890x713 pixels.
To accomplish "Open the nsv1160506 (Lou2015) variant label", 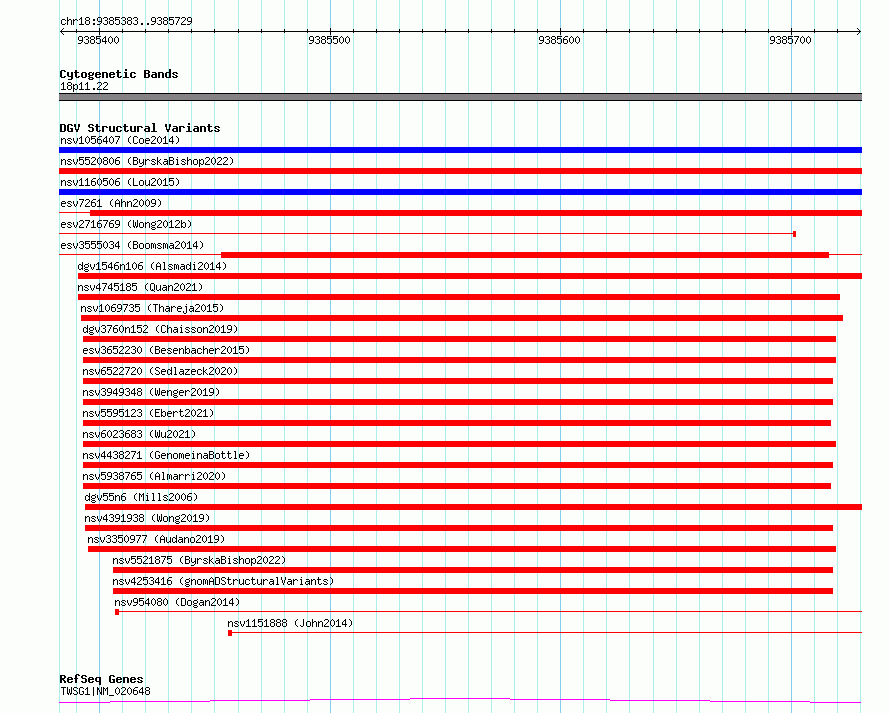I will pyautogui.click(x=120, y=182).
